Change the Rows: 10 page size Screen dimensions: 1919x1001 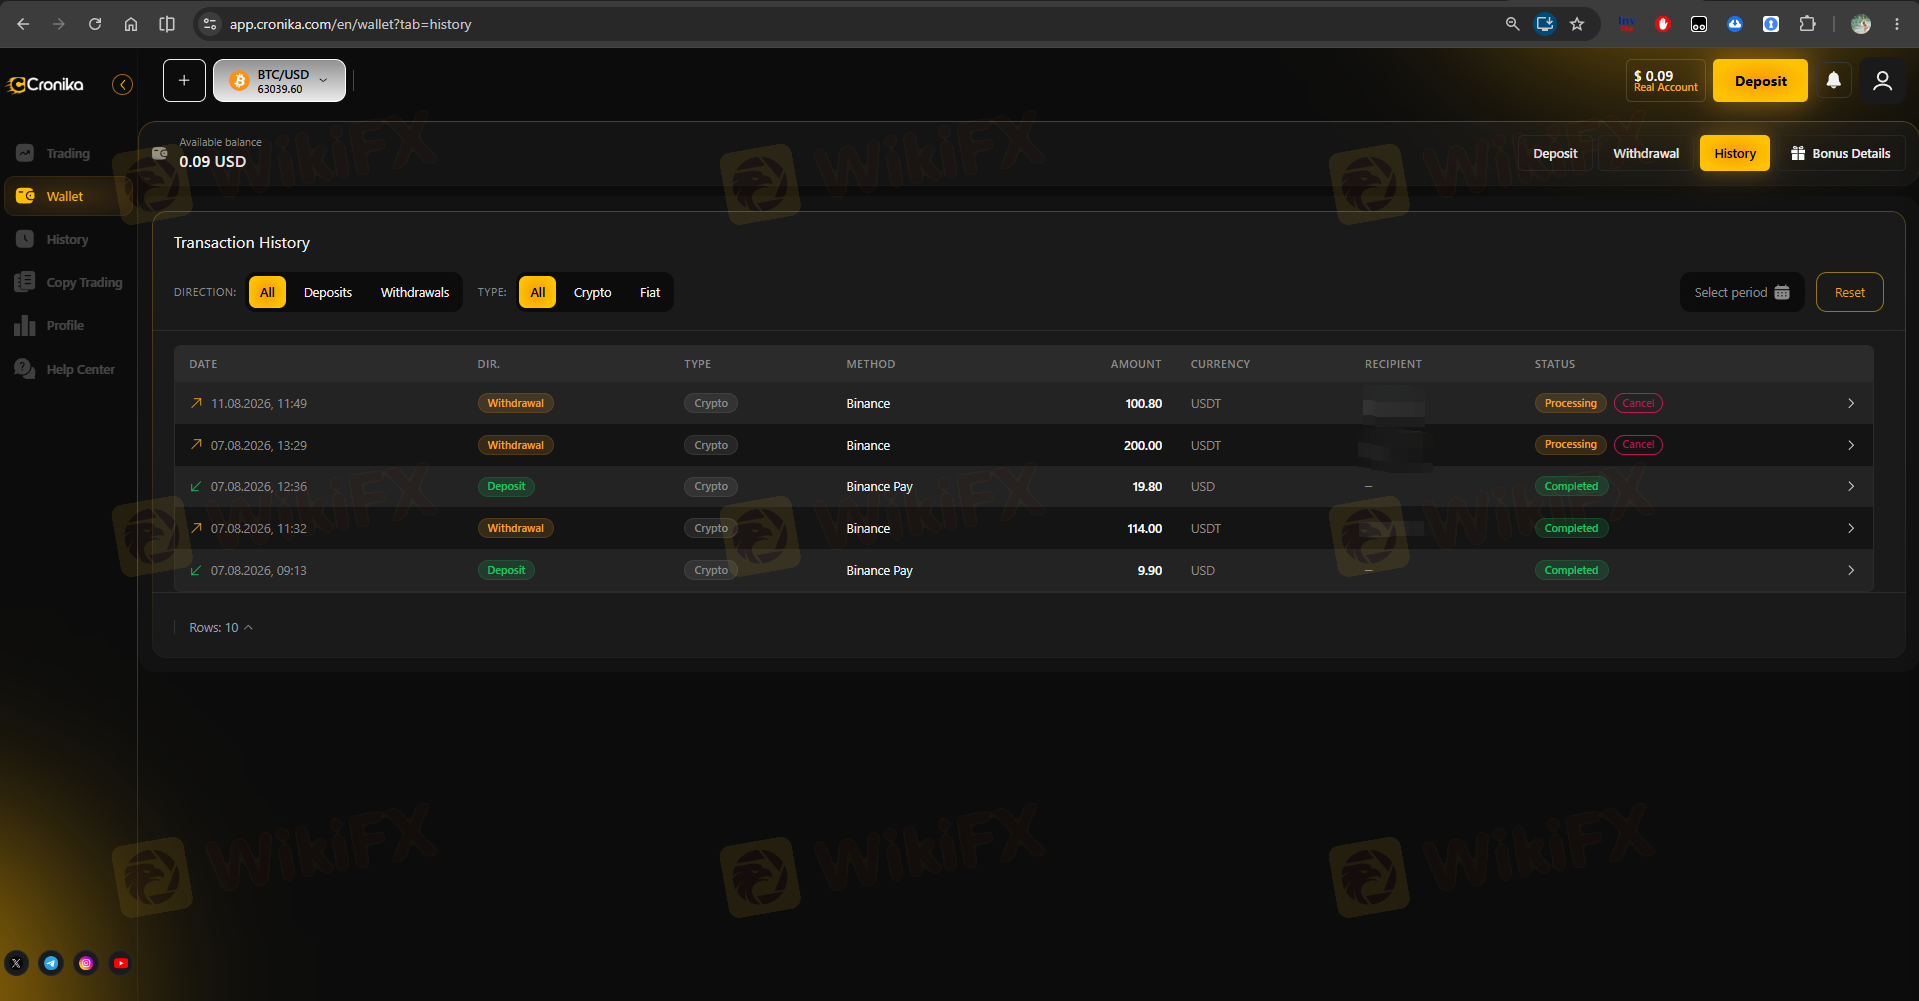(x=221, y=628)
